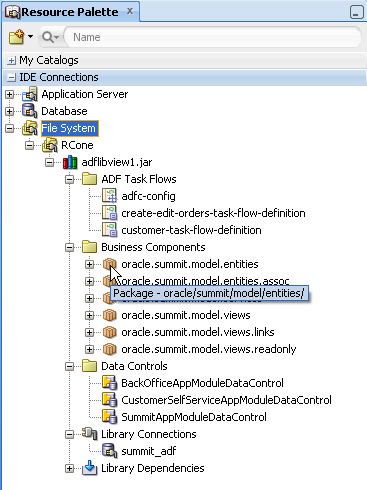Minimize the Resource Palette panel
The height and width of the screenshot is (490, 367).
[356, 12]
